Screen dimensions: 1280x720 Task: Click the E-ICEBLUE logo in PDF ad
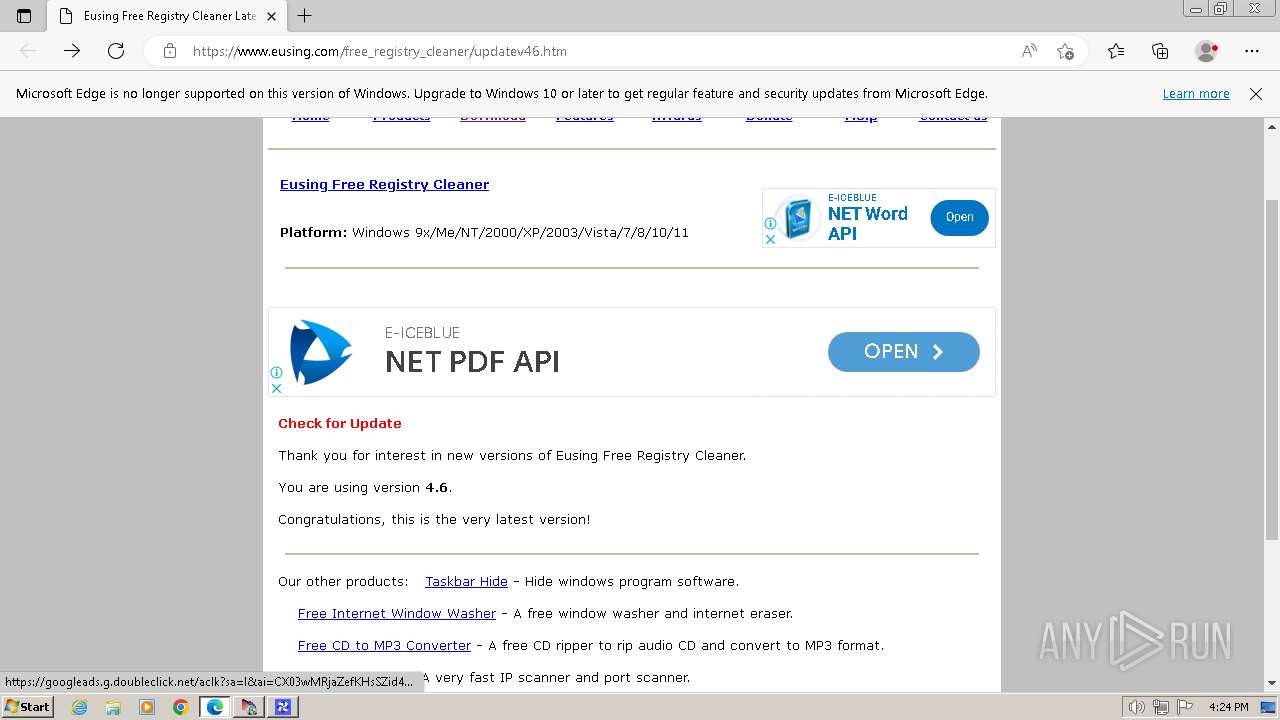(320, 352)
